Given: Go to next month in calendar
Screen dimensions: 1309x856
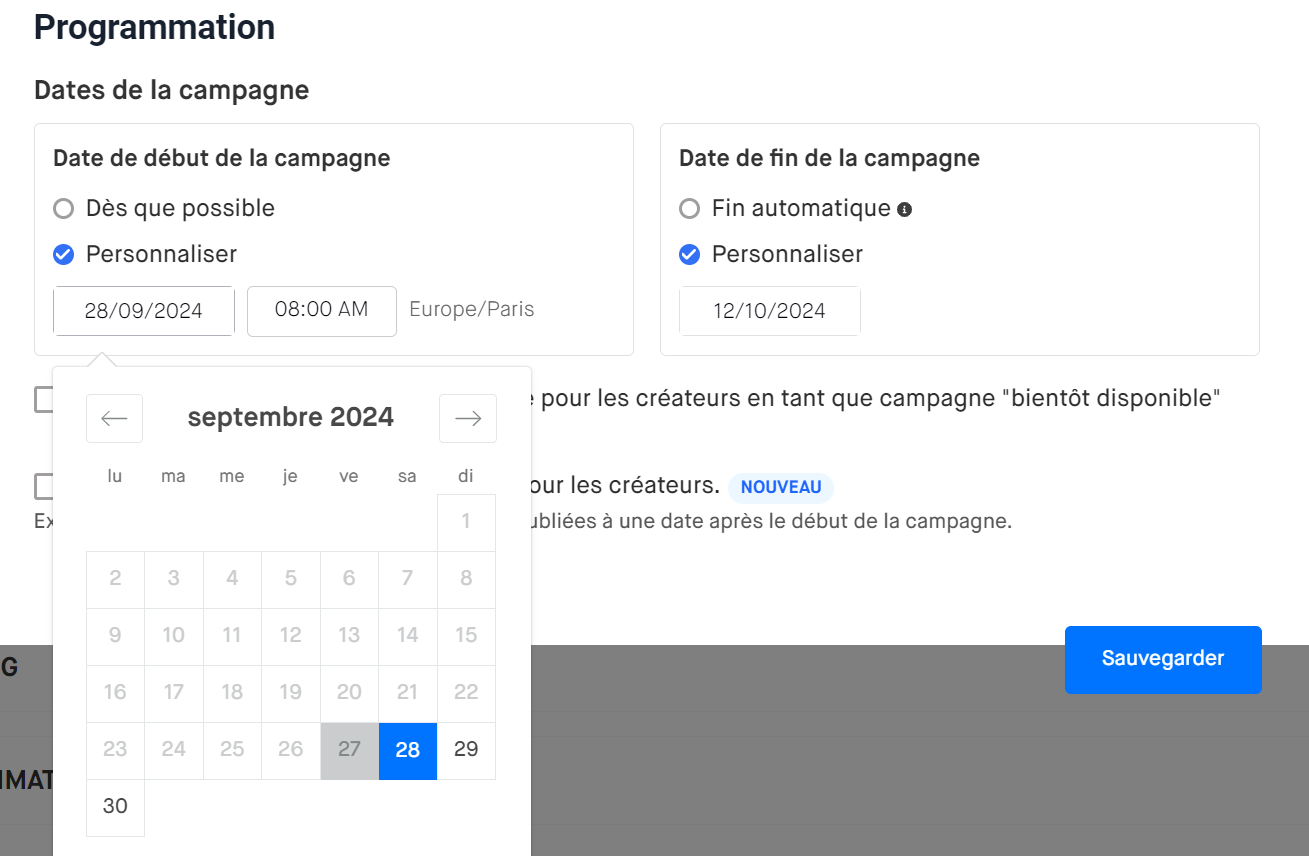Looking at the screenshot, I should click(x=468, y=418).
